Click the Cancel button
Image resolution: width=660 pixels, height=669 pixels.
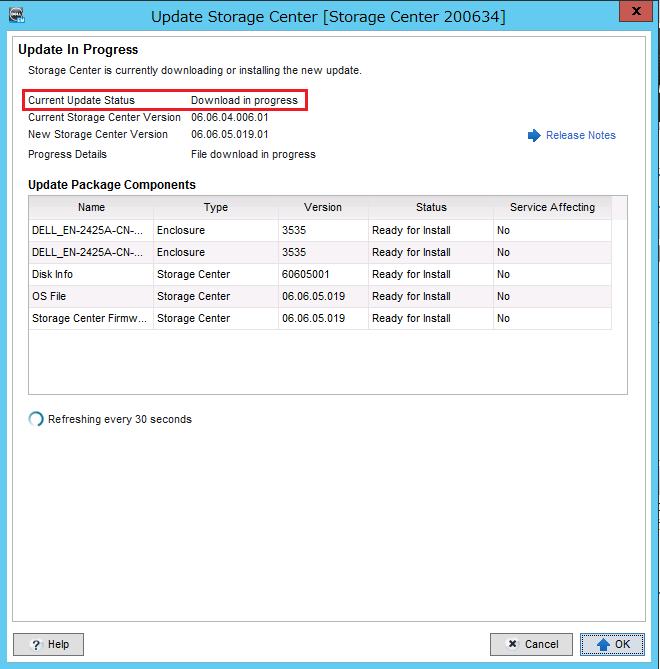[x=531, y=644]
